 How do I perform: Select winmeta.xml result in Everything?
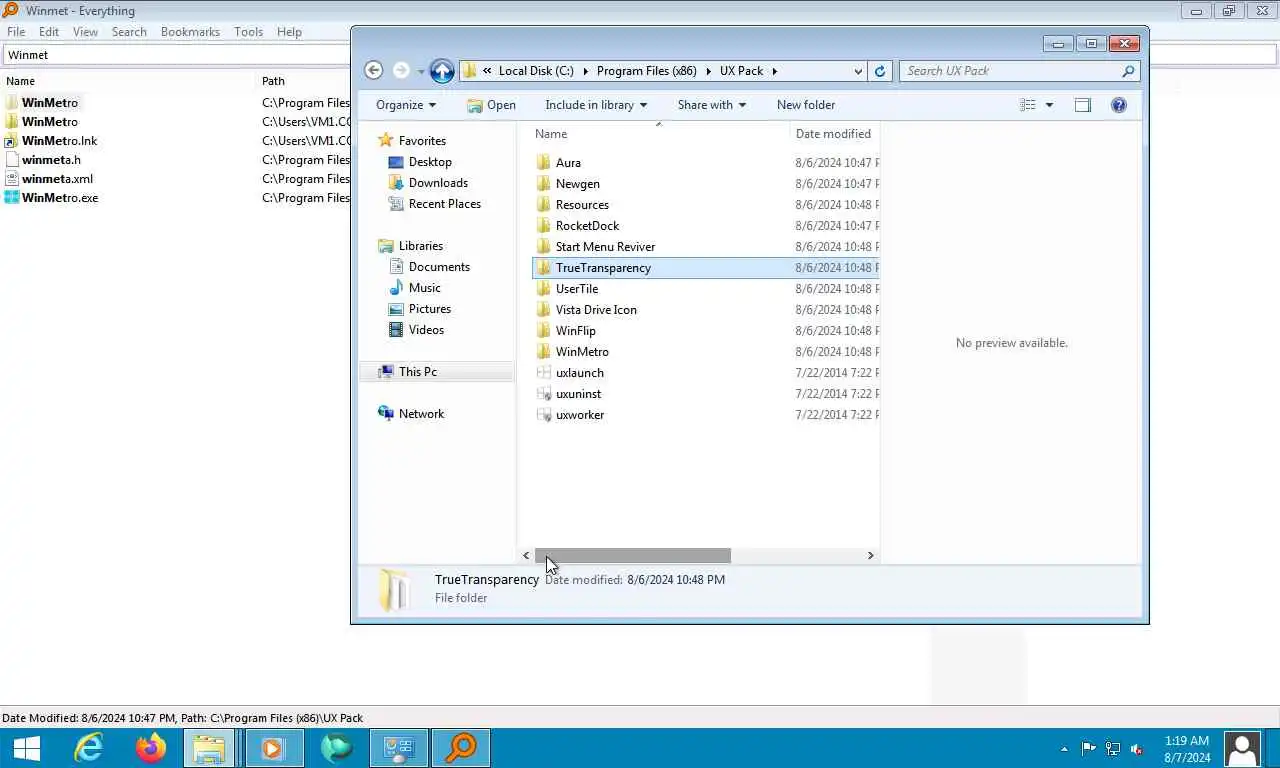[57, 179]
